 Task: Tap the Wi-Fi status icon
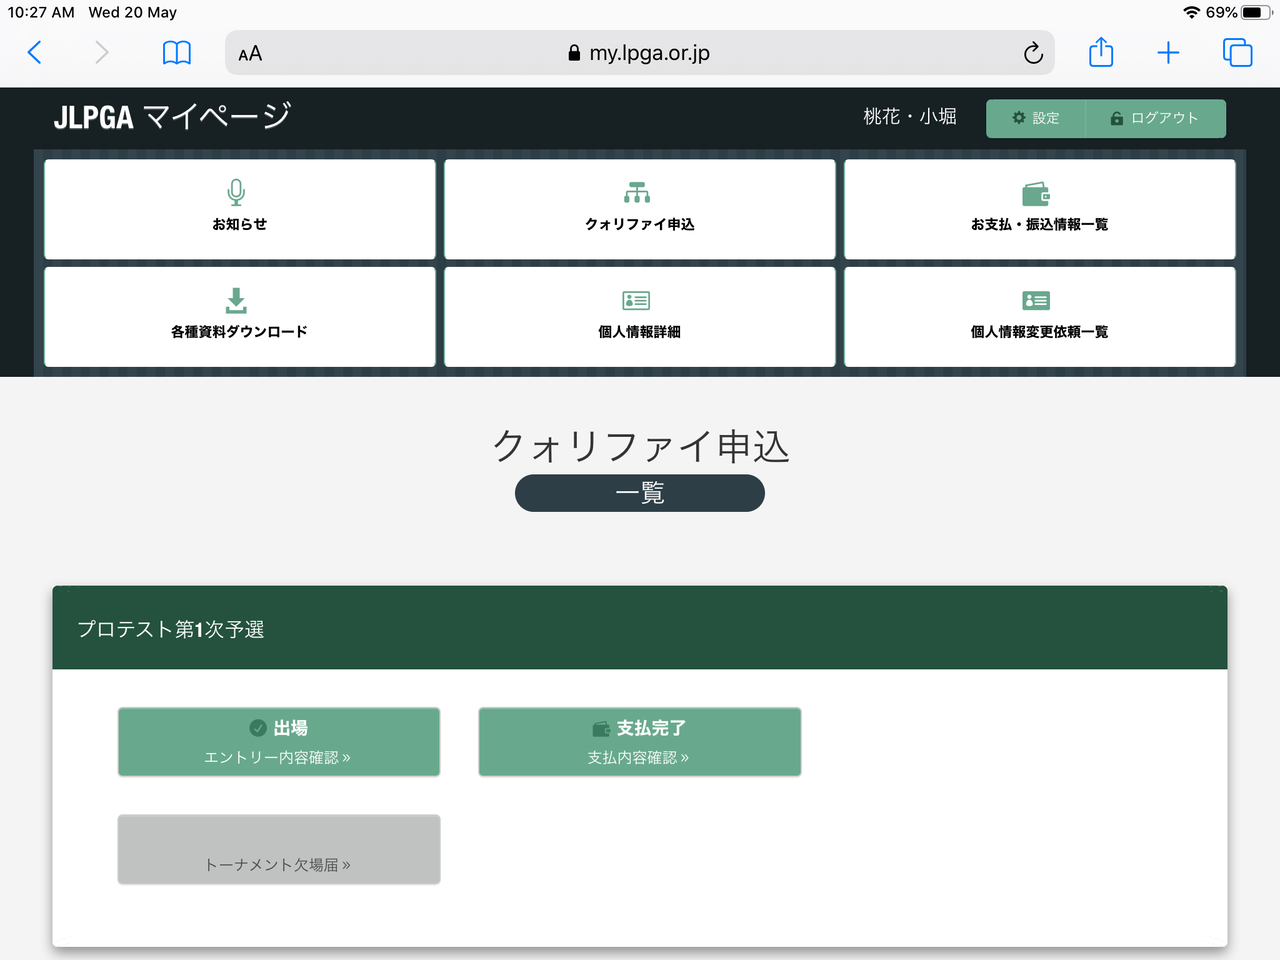1191,12
